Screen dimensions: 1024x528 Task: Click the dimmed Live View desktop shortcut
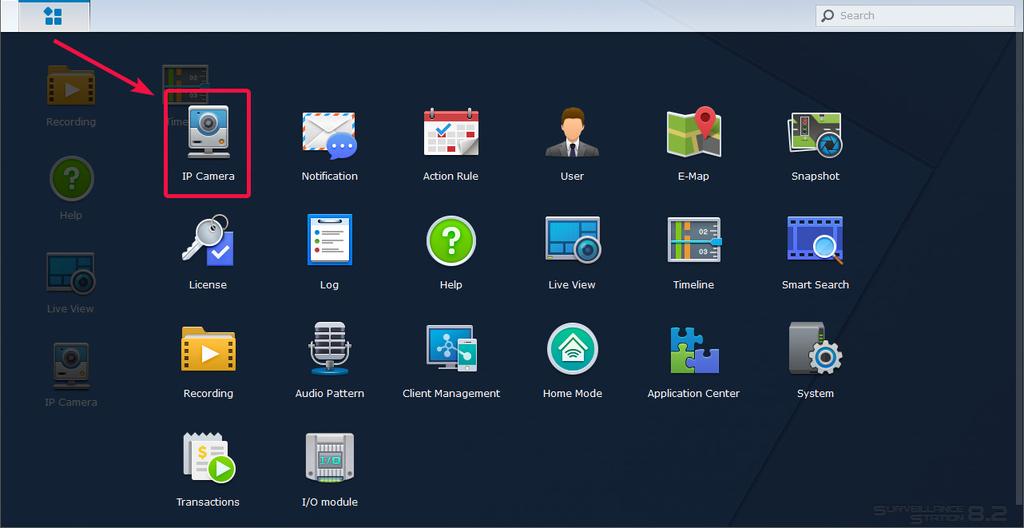click(x=71, y=273)
